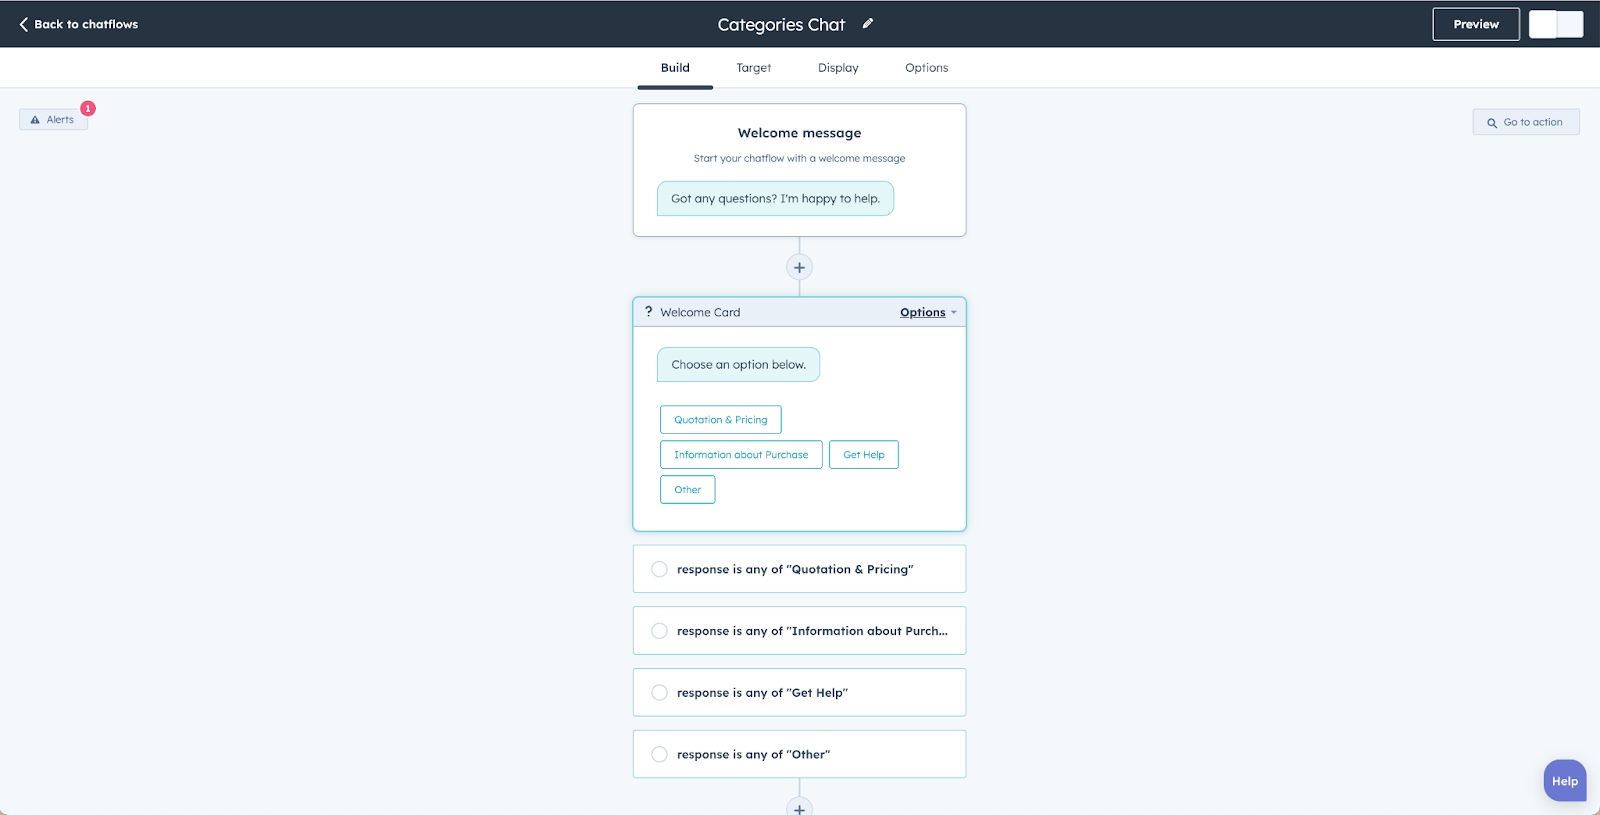Screen dimensions: 1600x815
Task: Click "Start your chatflow with a welcome message" text
Action: coord(799,158)
